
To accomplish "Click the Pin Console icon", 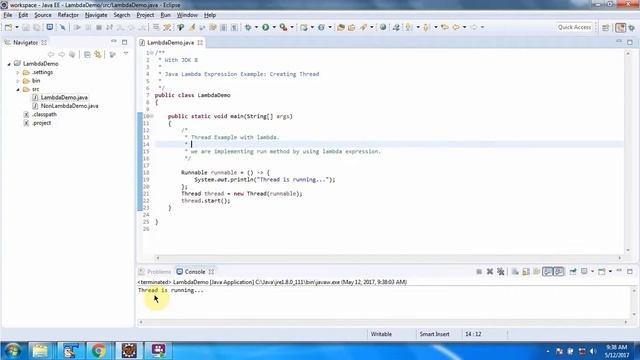I will [573, 271].
